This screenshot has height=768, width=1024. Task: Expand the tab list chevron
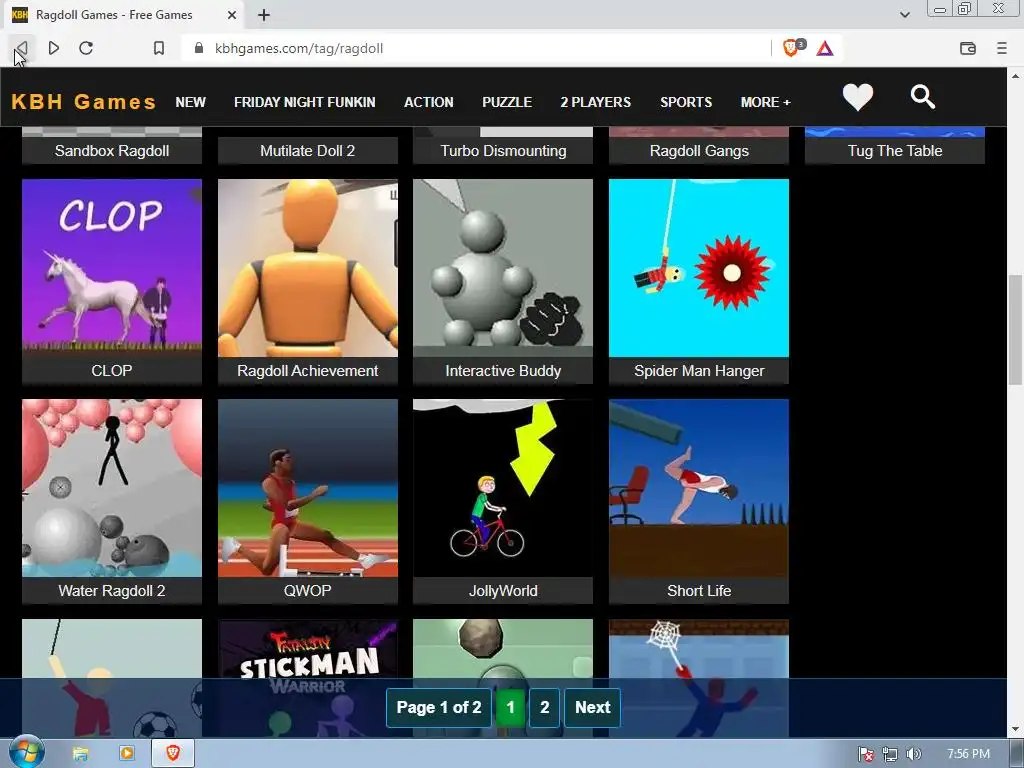[x=905, y=14]
